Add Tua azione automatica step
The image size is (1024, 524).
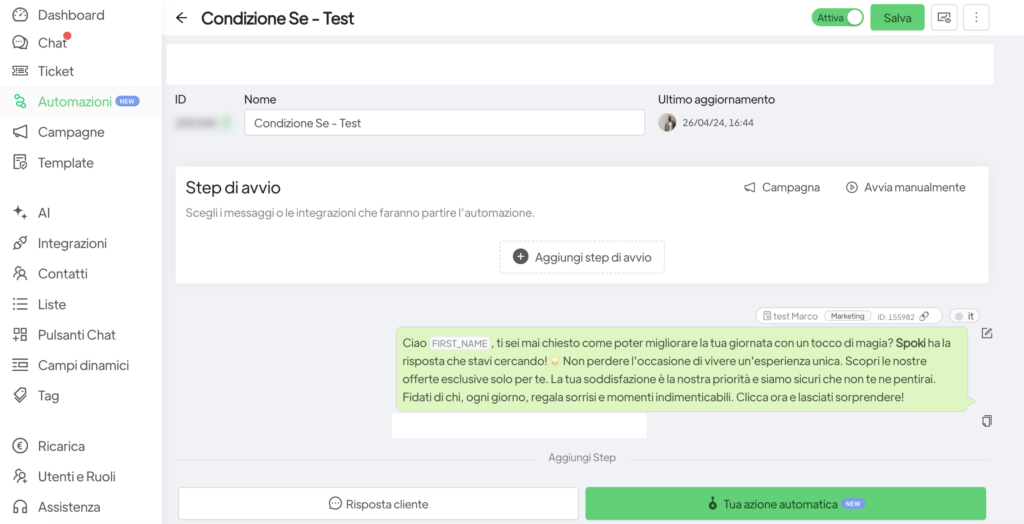(x=785, y=504)
